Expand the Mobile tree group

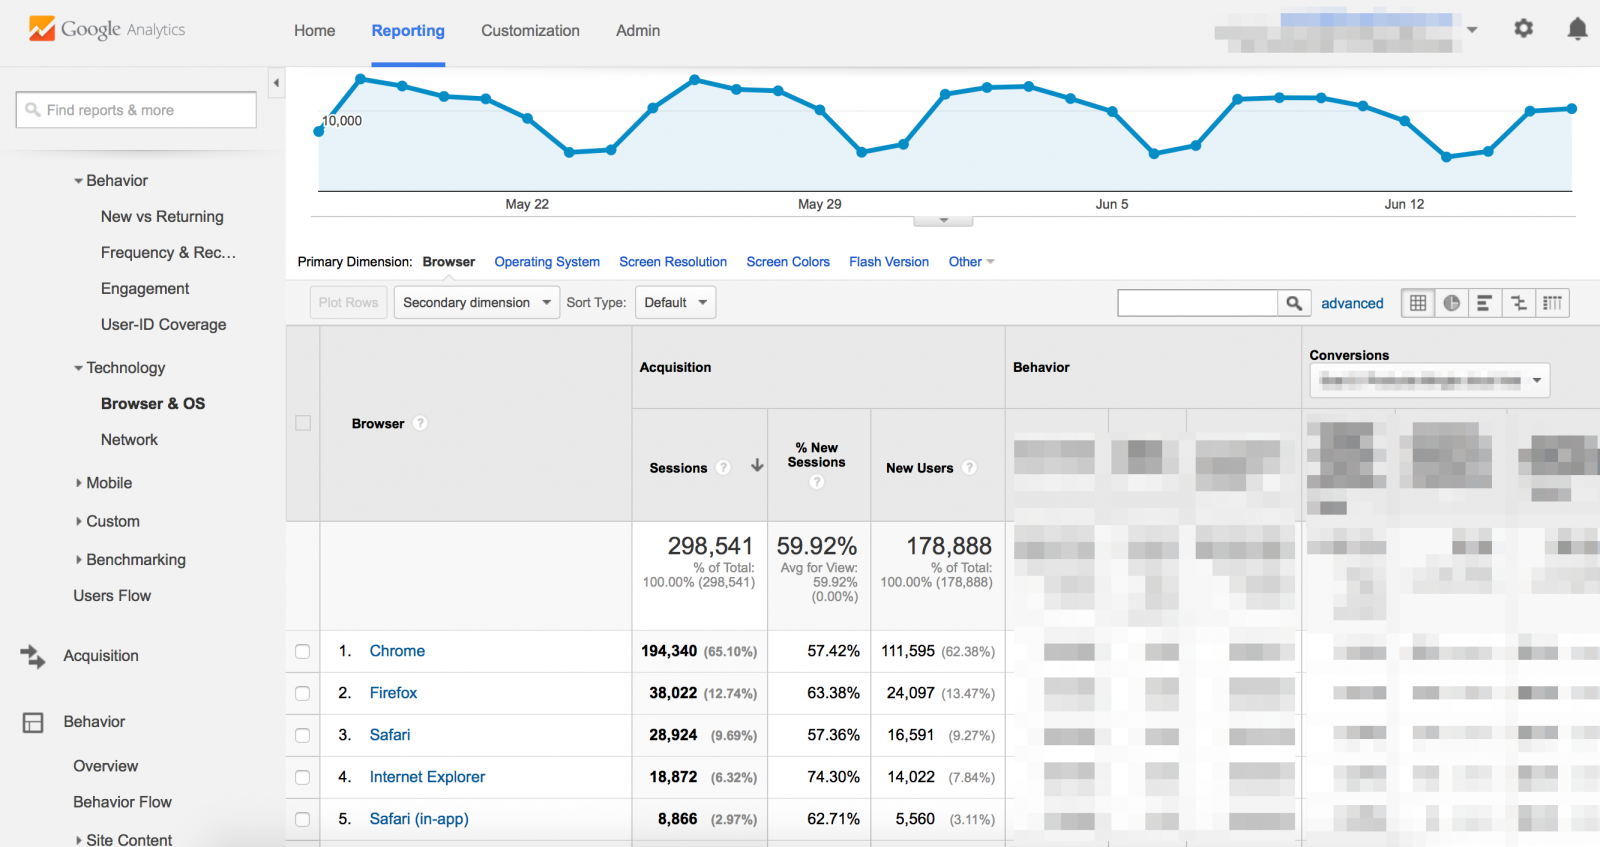(x=79, y=483)
